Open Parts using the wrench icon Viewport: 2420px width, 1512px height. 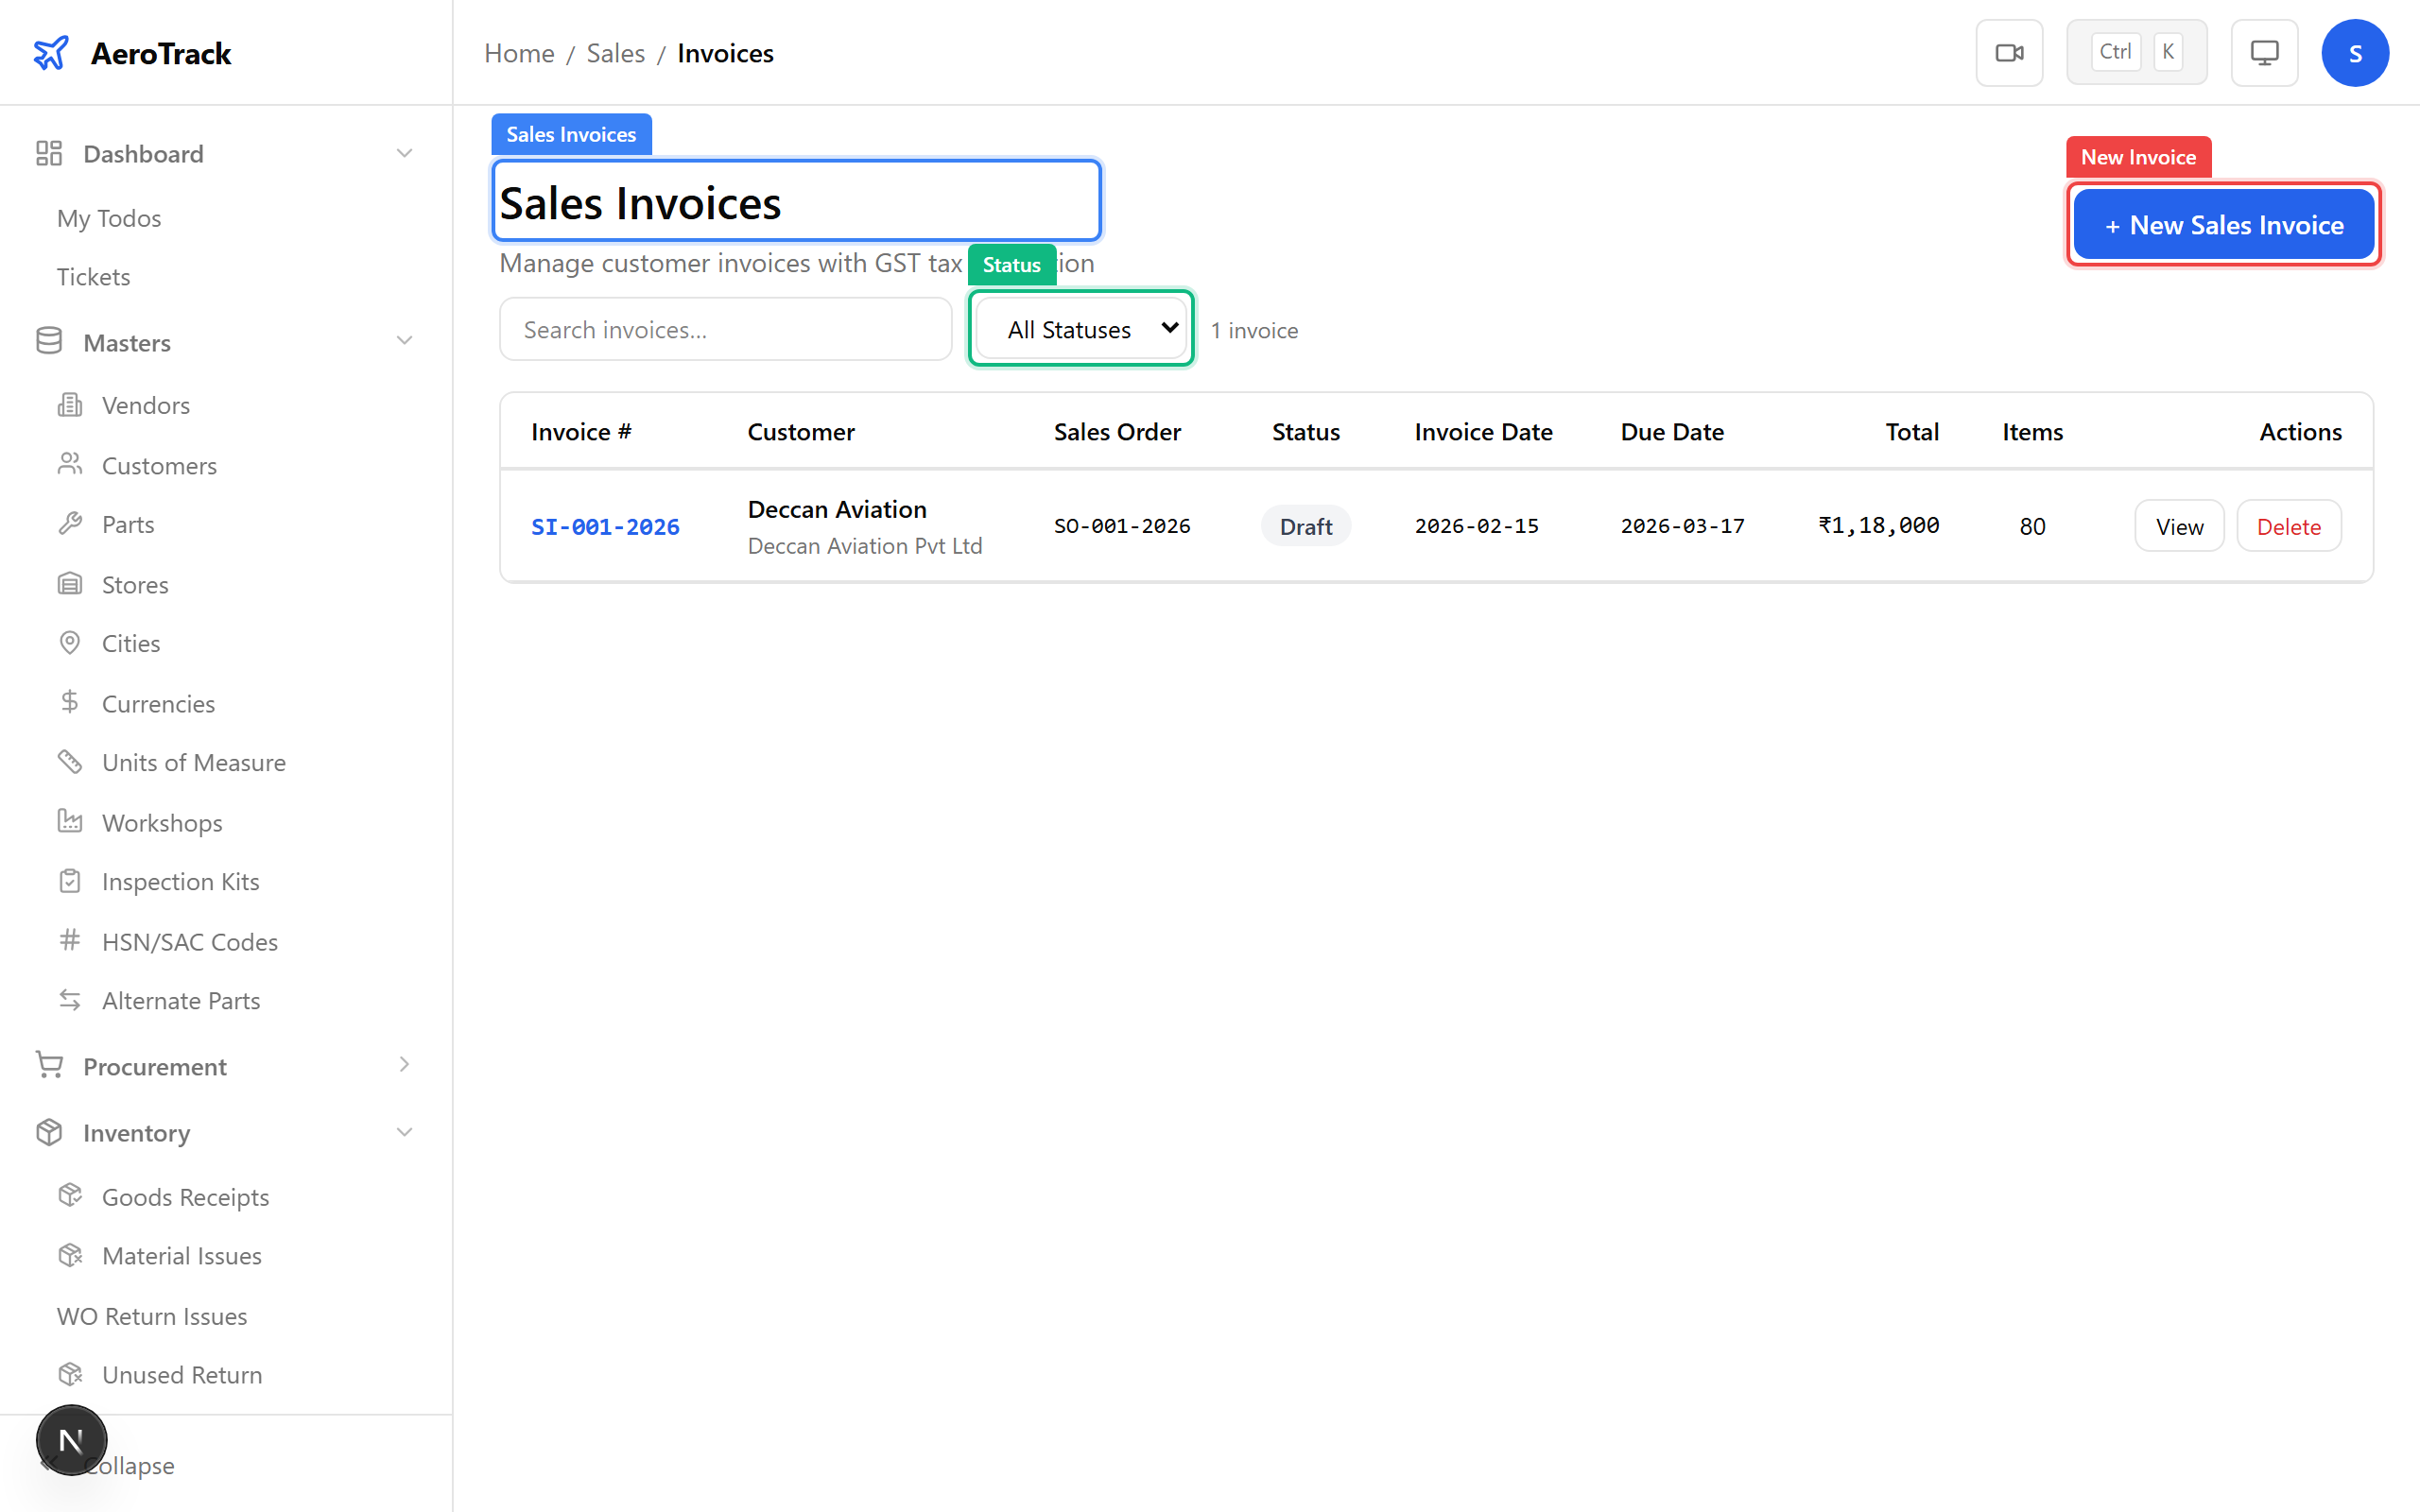70,524
